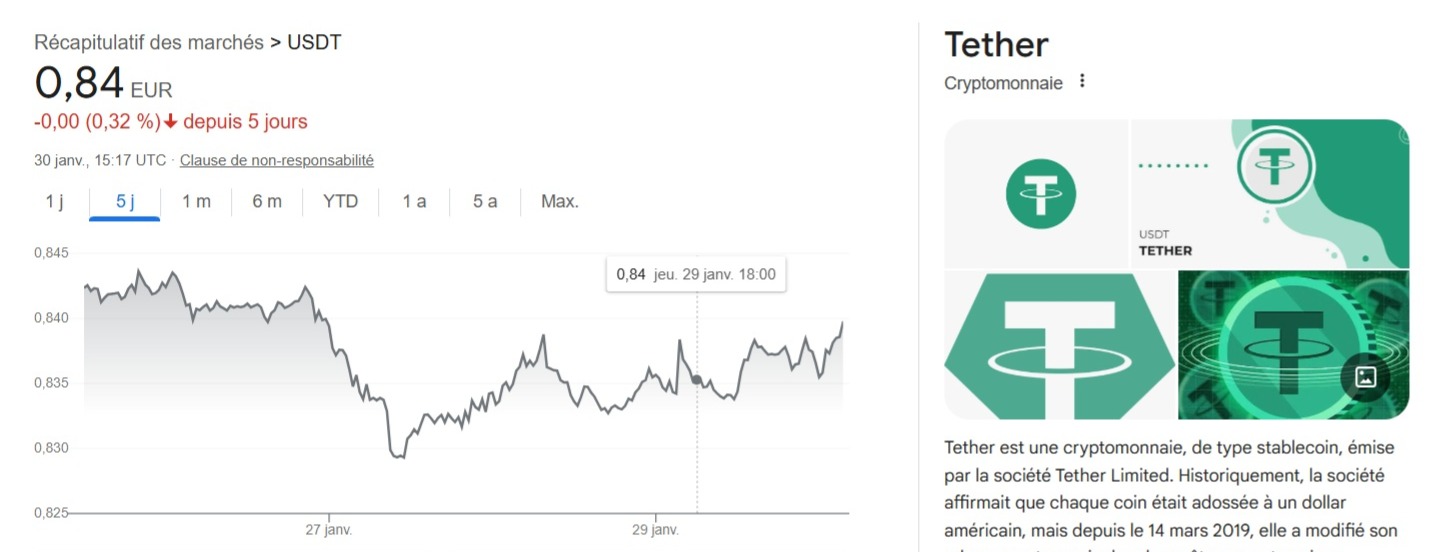
Task: Open the three-dot menu beside Cryptomonnaie
Action: [1082, 82]
